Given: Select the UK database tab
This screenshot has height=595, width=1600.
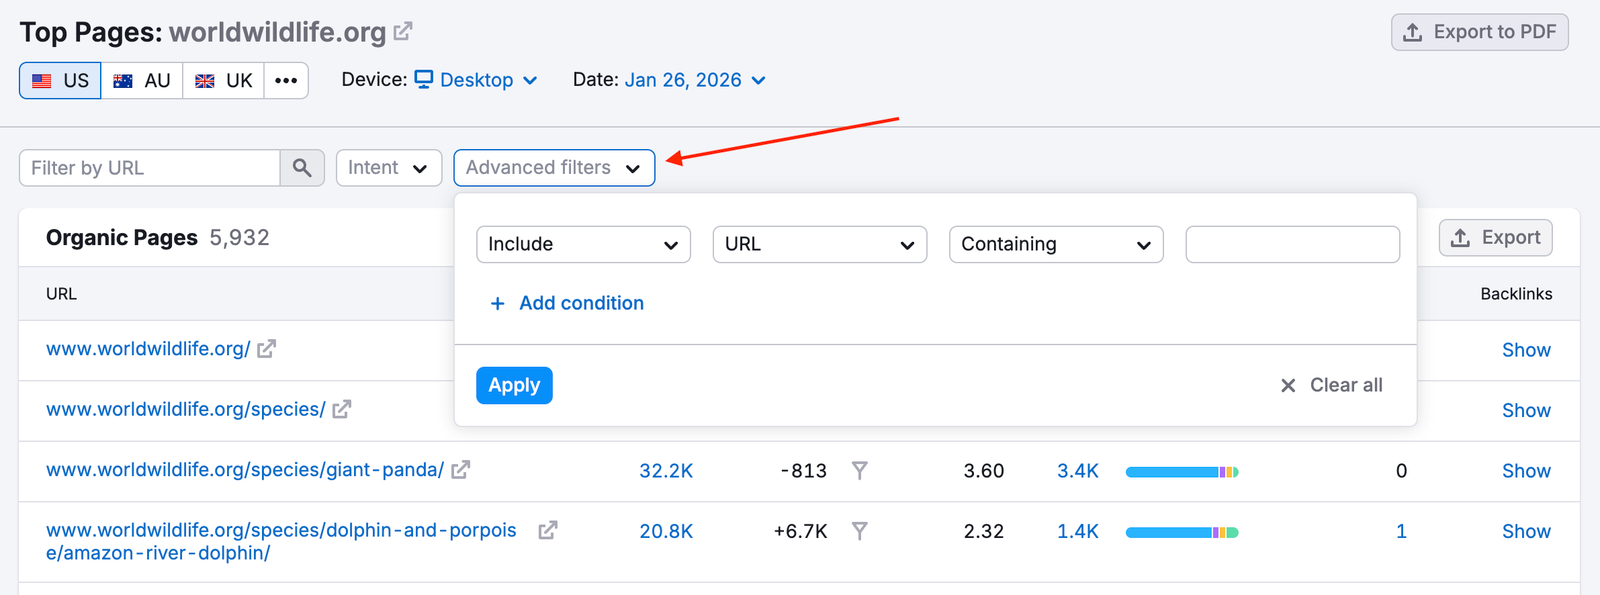Looking at the screenshot, I should point(223,81).
